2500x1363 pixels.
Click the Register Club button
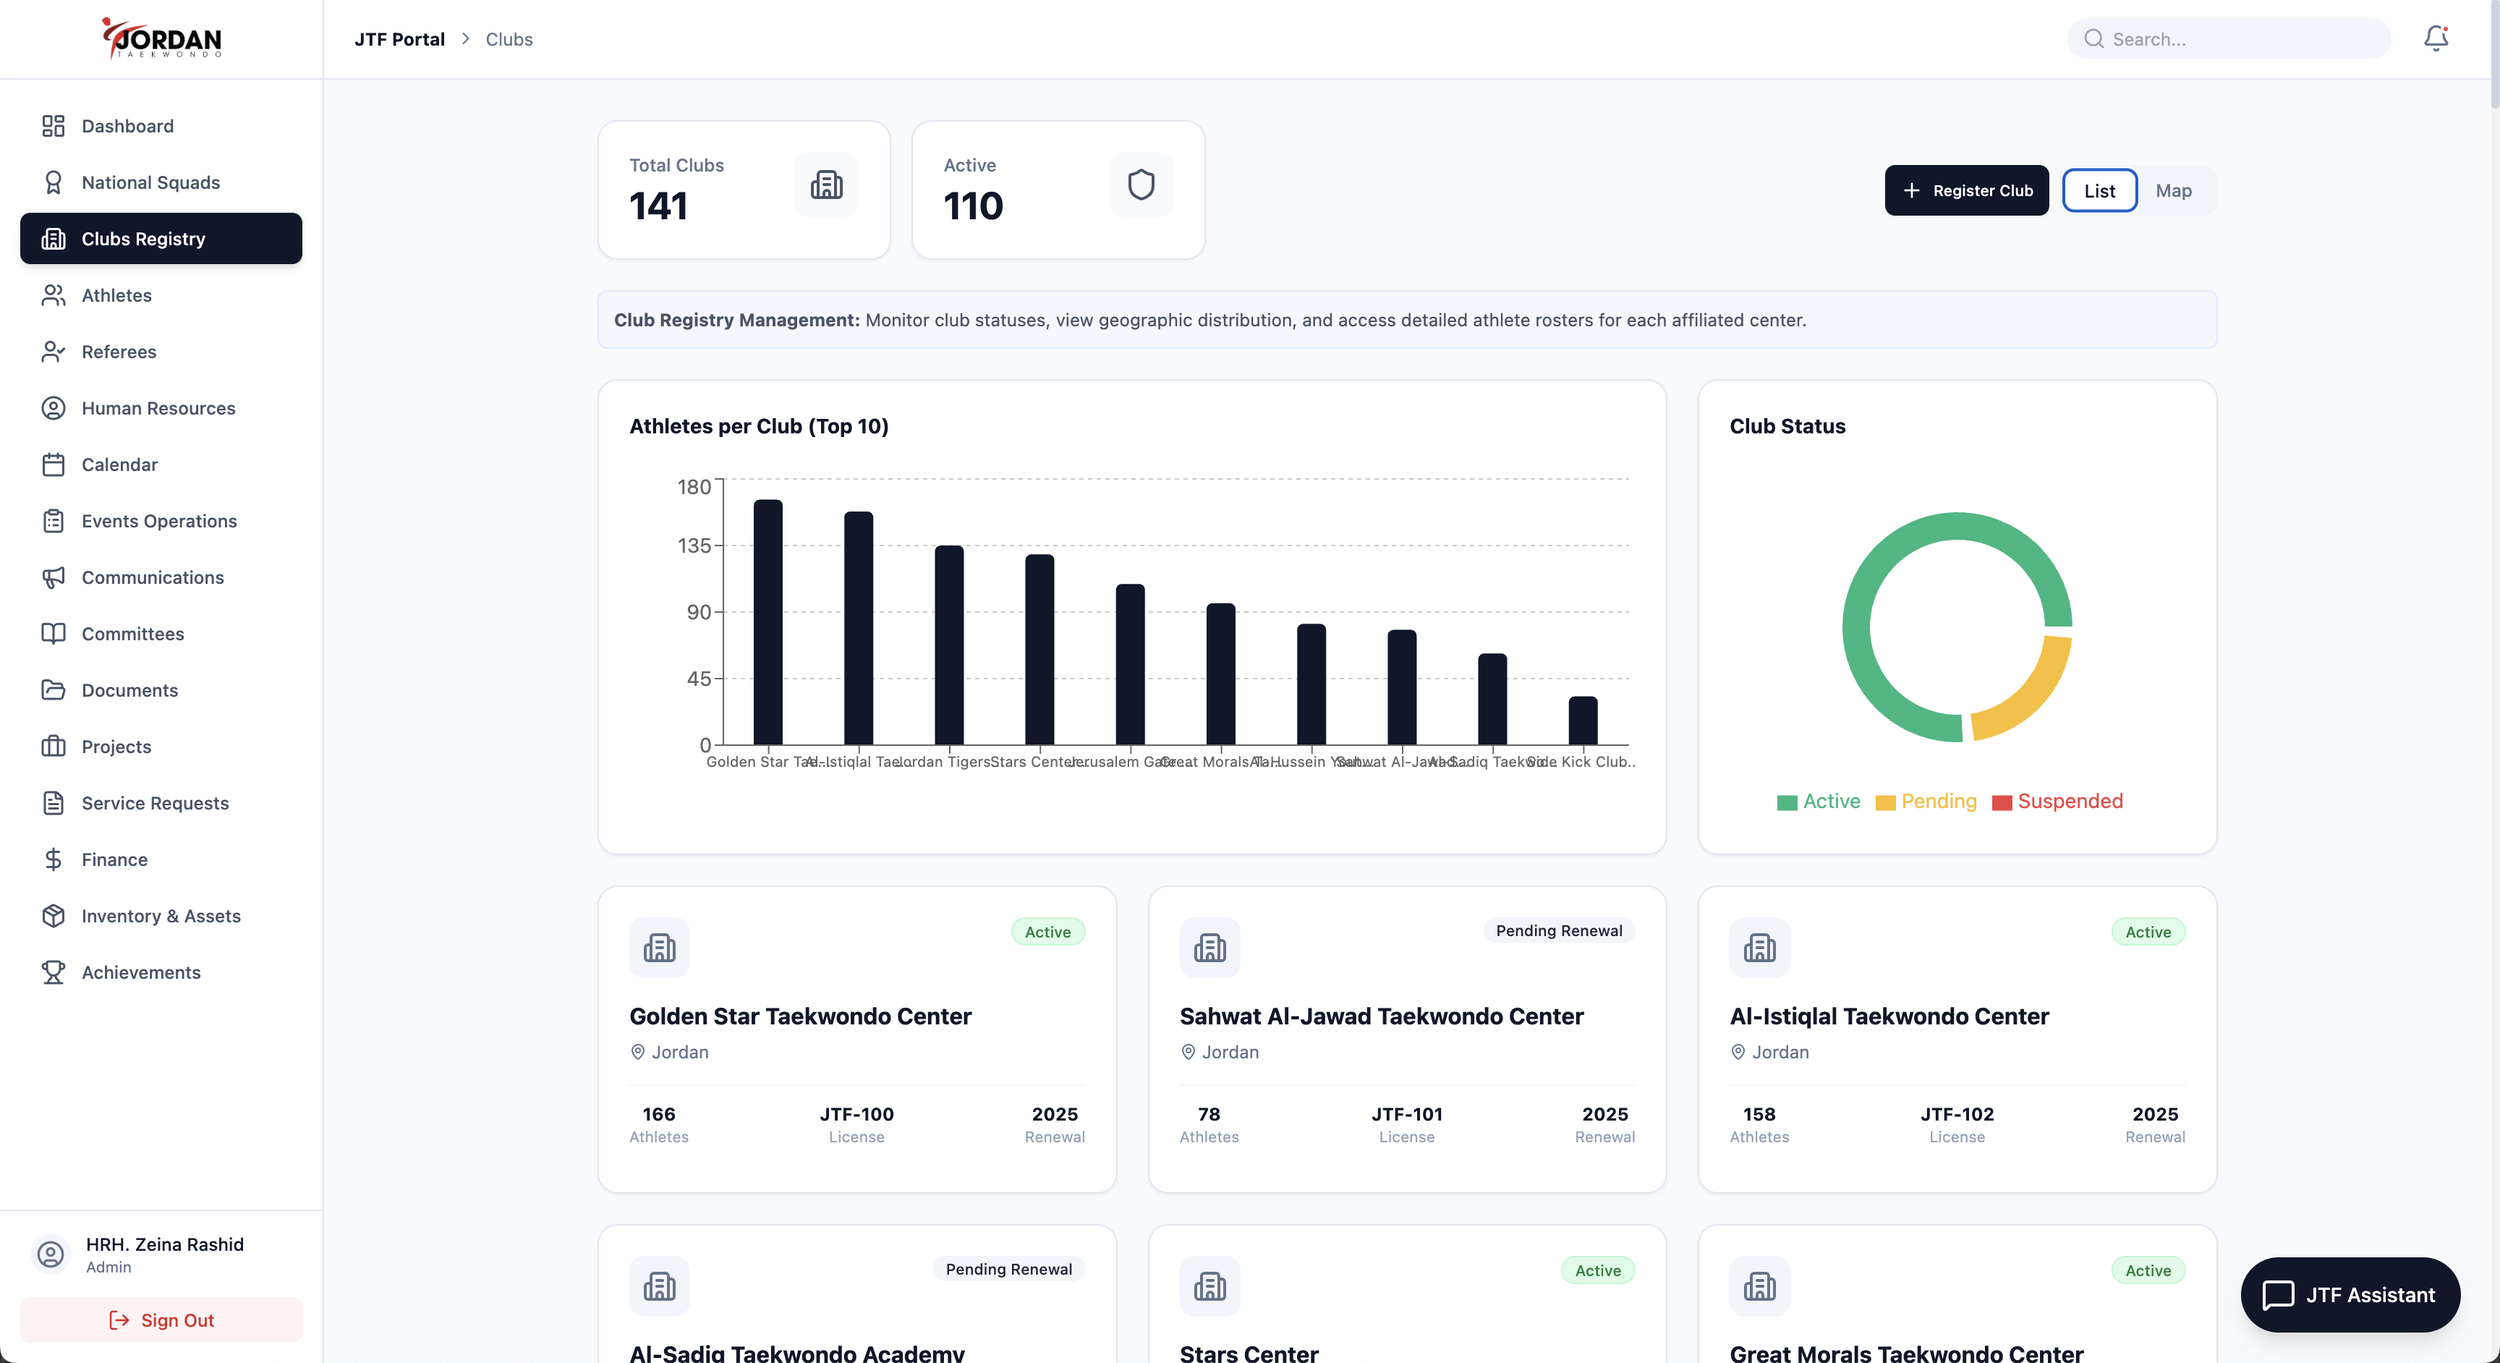tap(1966, 191)
